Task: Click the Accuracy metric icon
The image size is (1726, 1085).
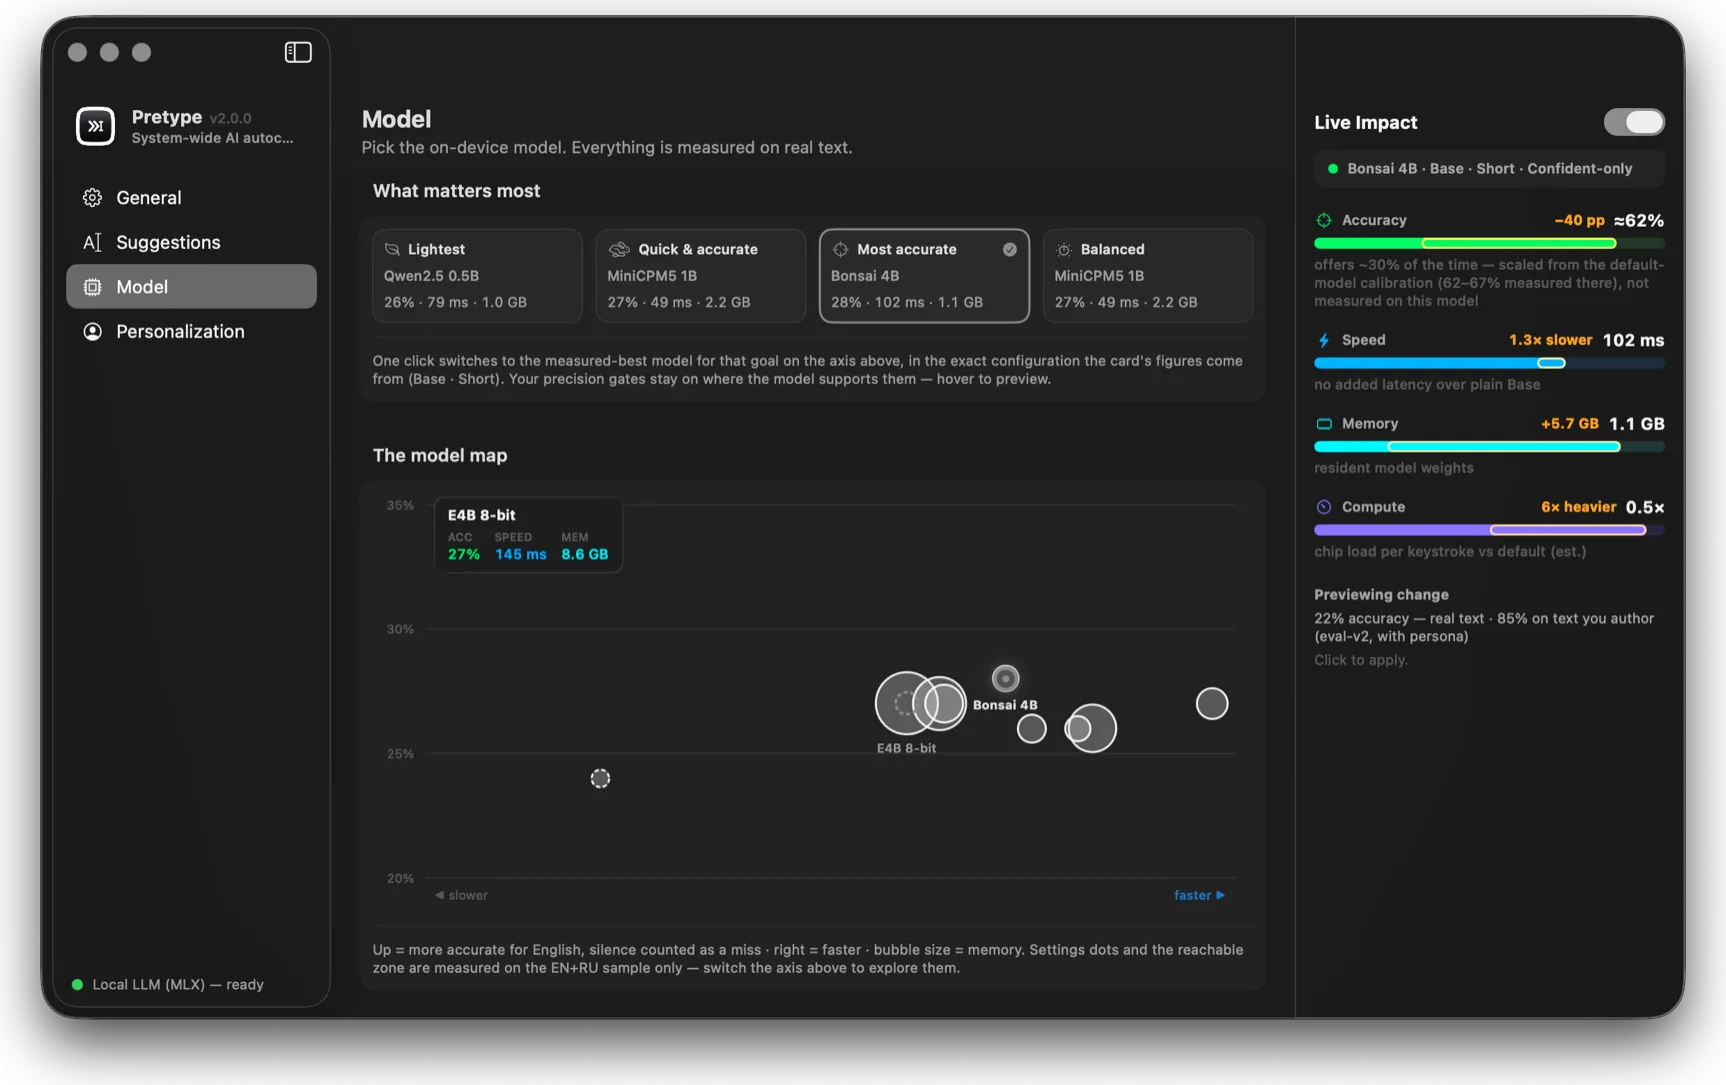Action: 1324,220
